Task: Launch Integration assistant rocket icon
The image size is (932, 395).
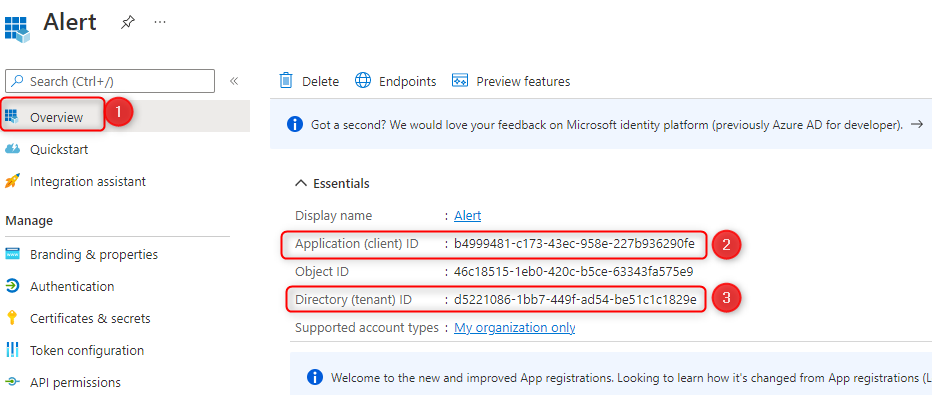Action: coord(12,181)
